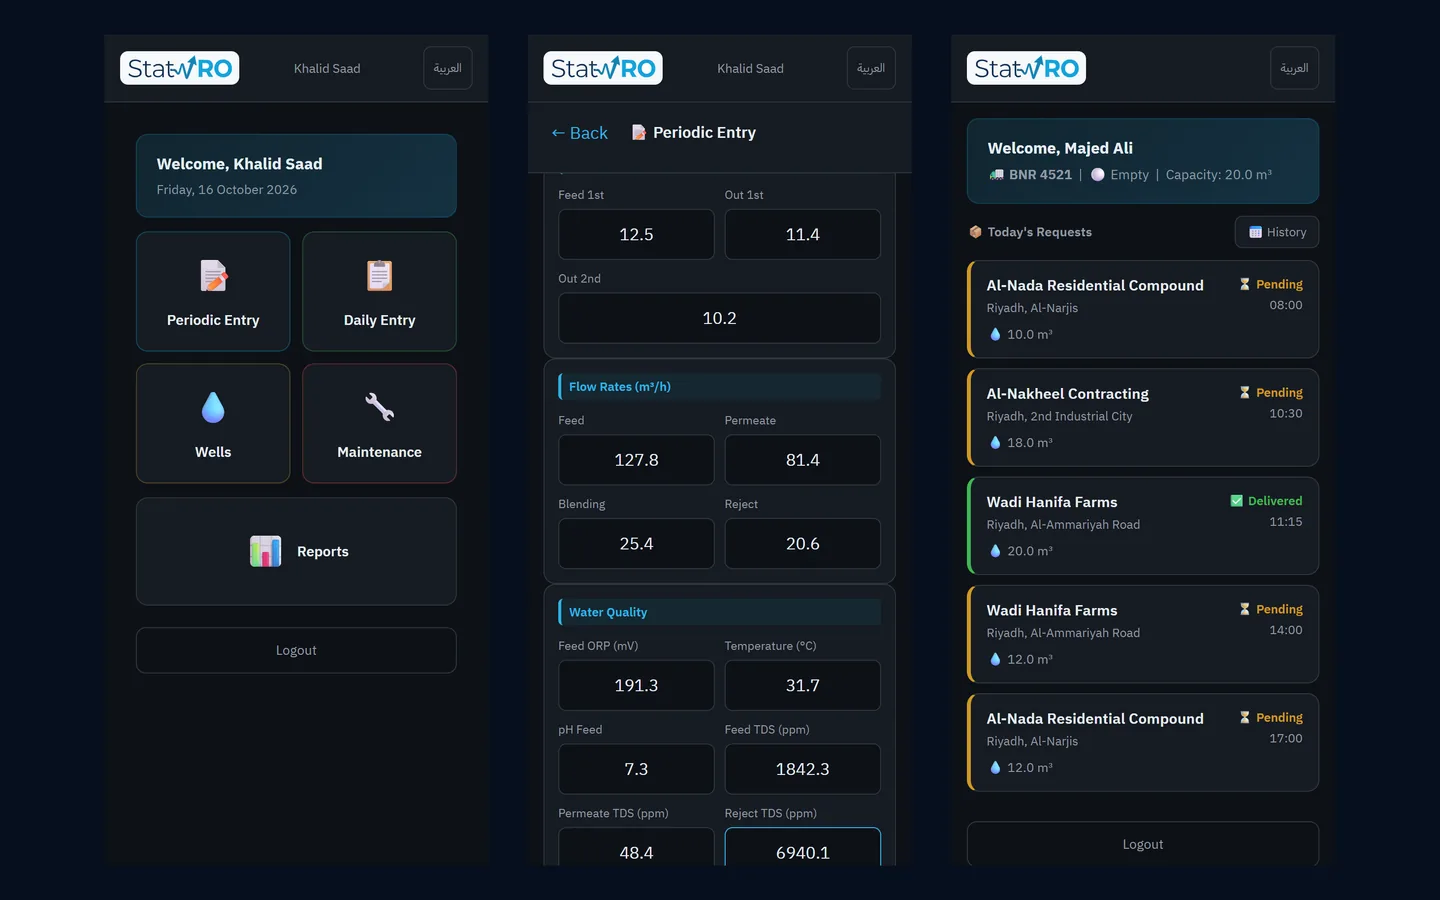Viewport: 1440px width, 900px height.
Task: Go Back from the Periodic Entry form
Action: point(579,133)
